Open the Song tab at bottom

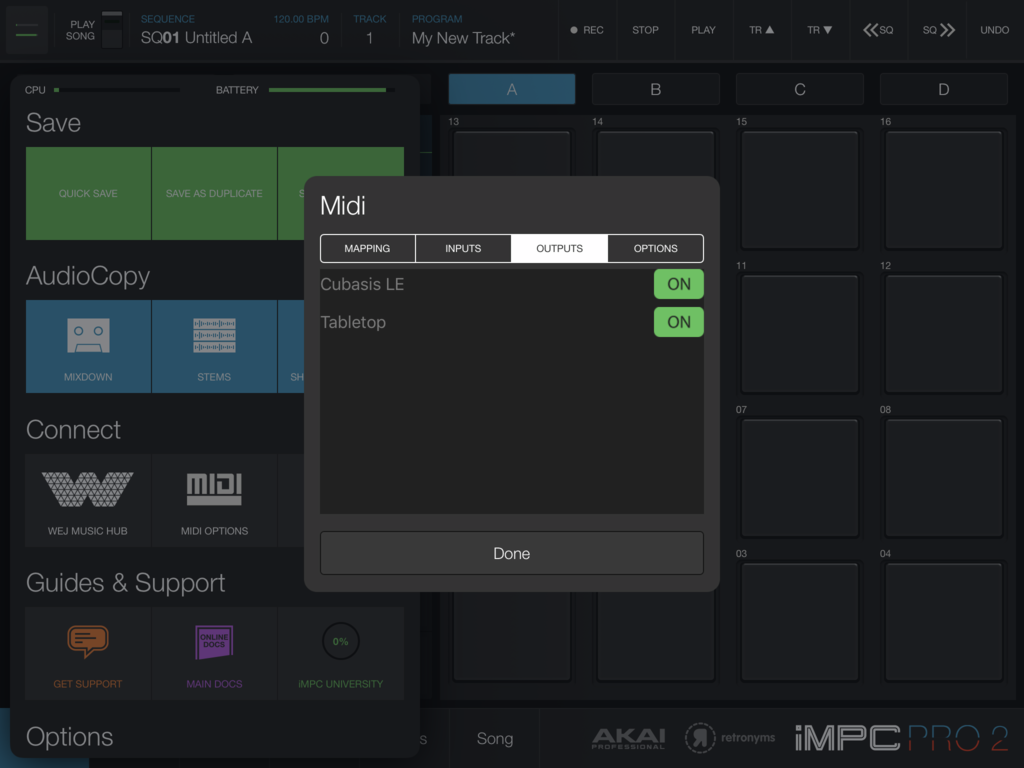pos(495,739)
